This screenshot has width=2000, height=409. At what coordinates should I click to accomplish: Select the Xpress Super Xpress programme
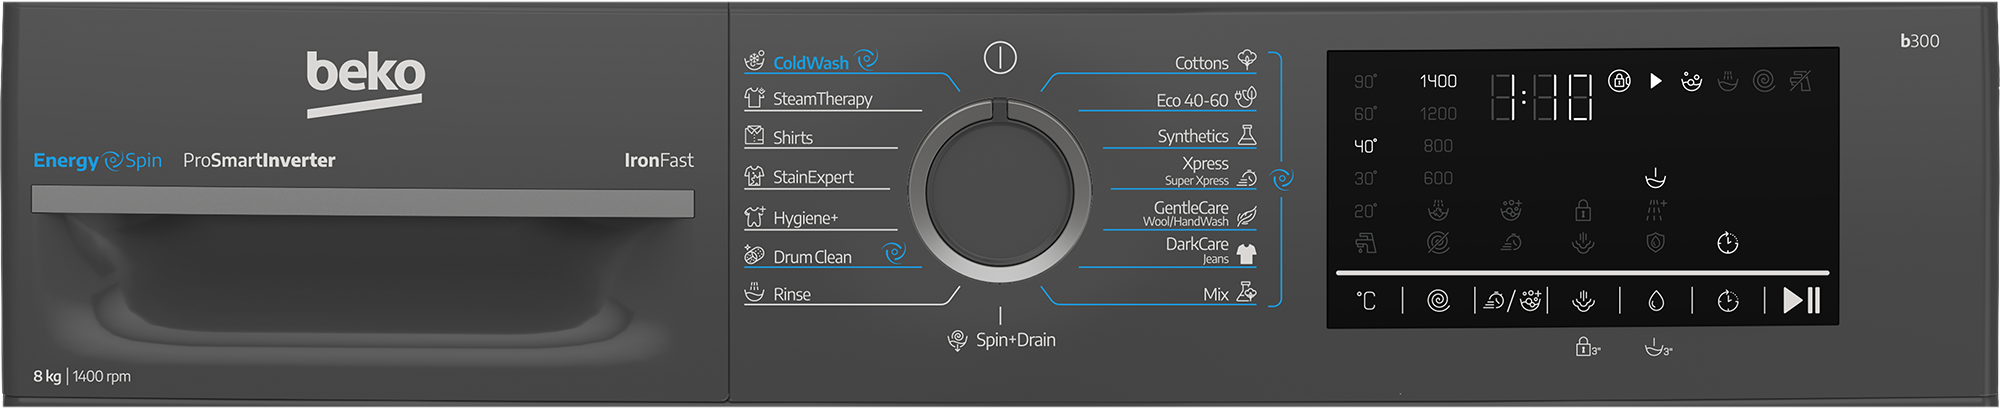(1197, 170)
